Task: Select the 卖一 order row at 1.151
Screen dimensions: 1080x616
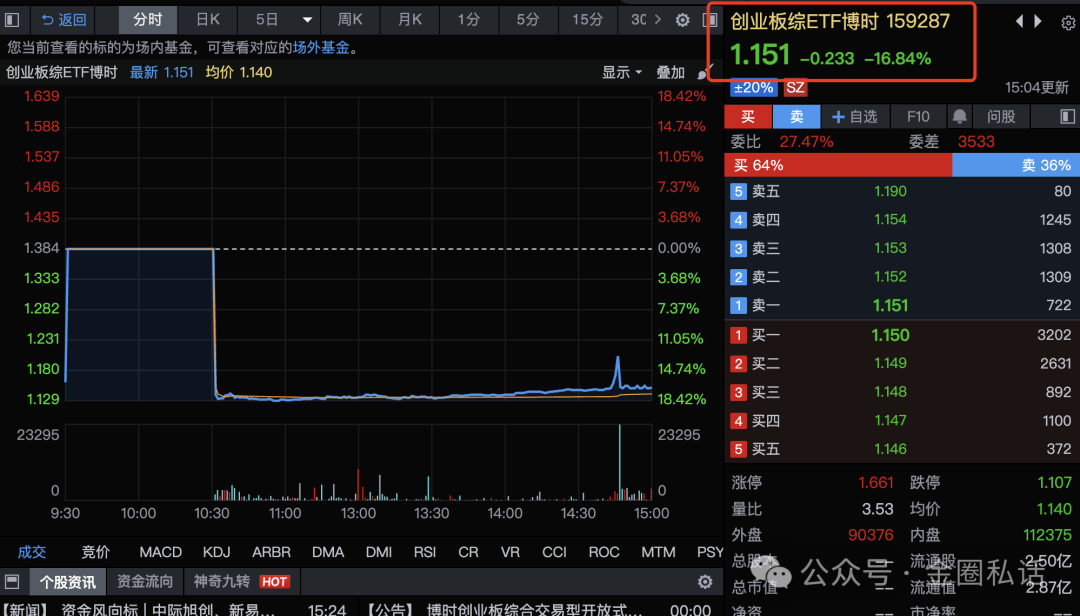Action: tap(901, 305)
